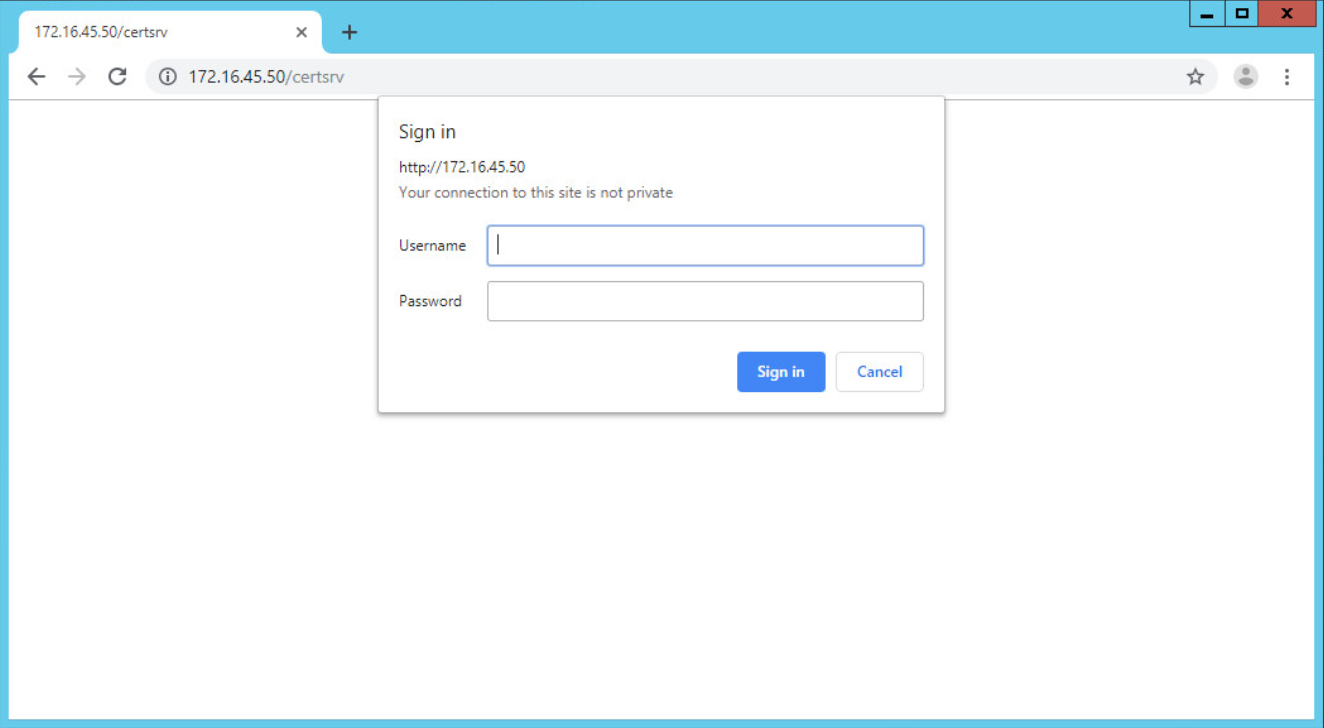Maximize the browser window
This screenshot has width=1324, height=728.
click(1242, 13)
